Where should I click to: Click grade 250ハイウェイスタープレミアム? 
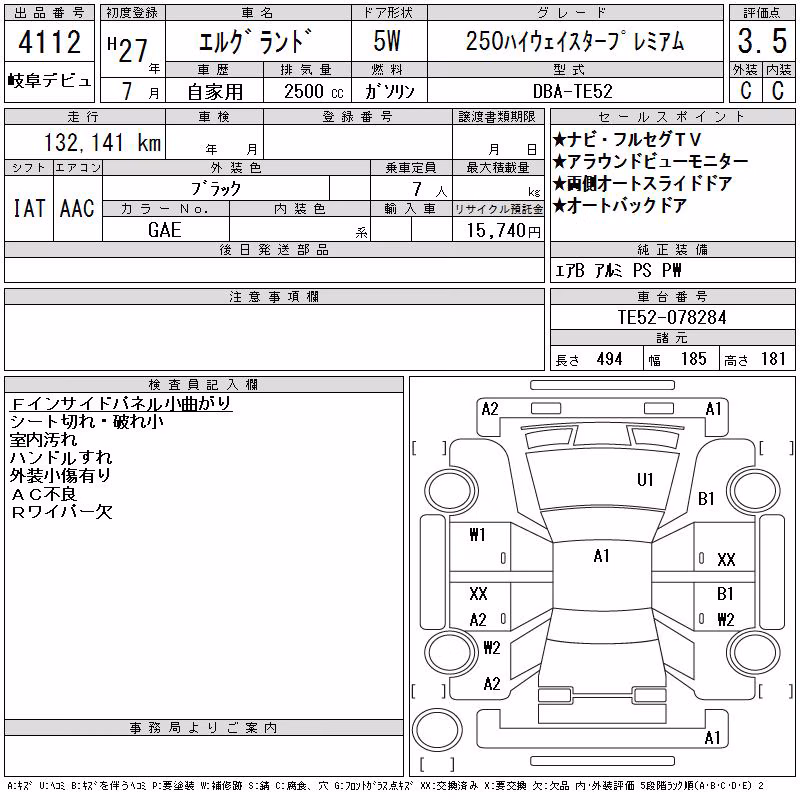(575, 41)
